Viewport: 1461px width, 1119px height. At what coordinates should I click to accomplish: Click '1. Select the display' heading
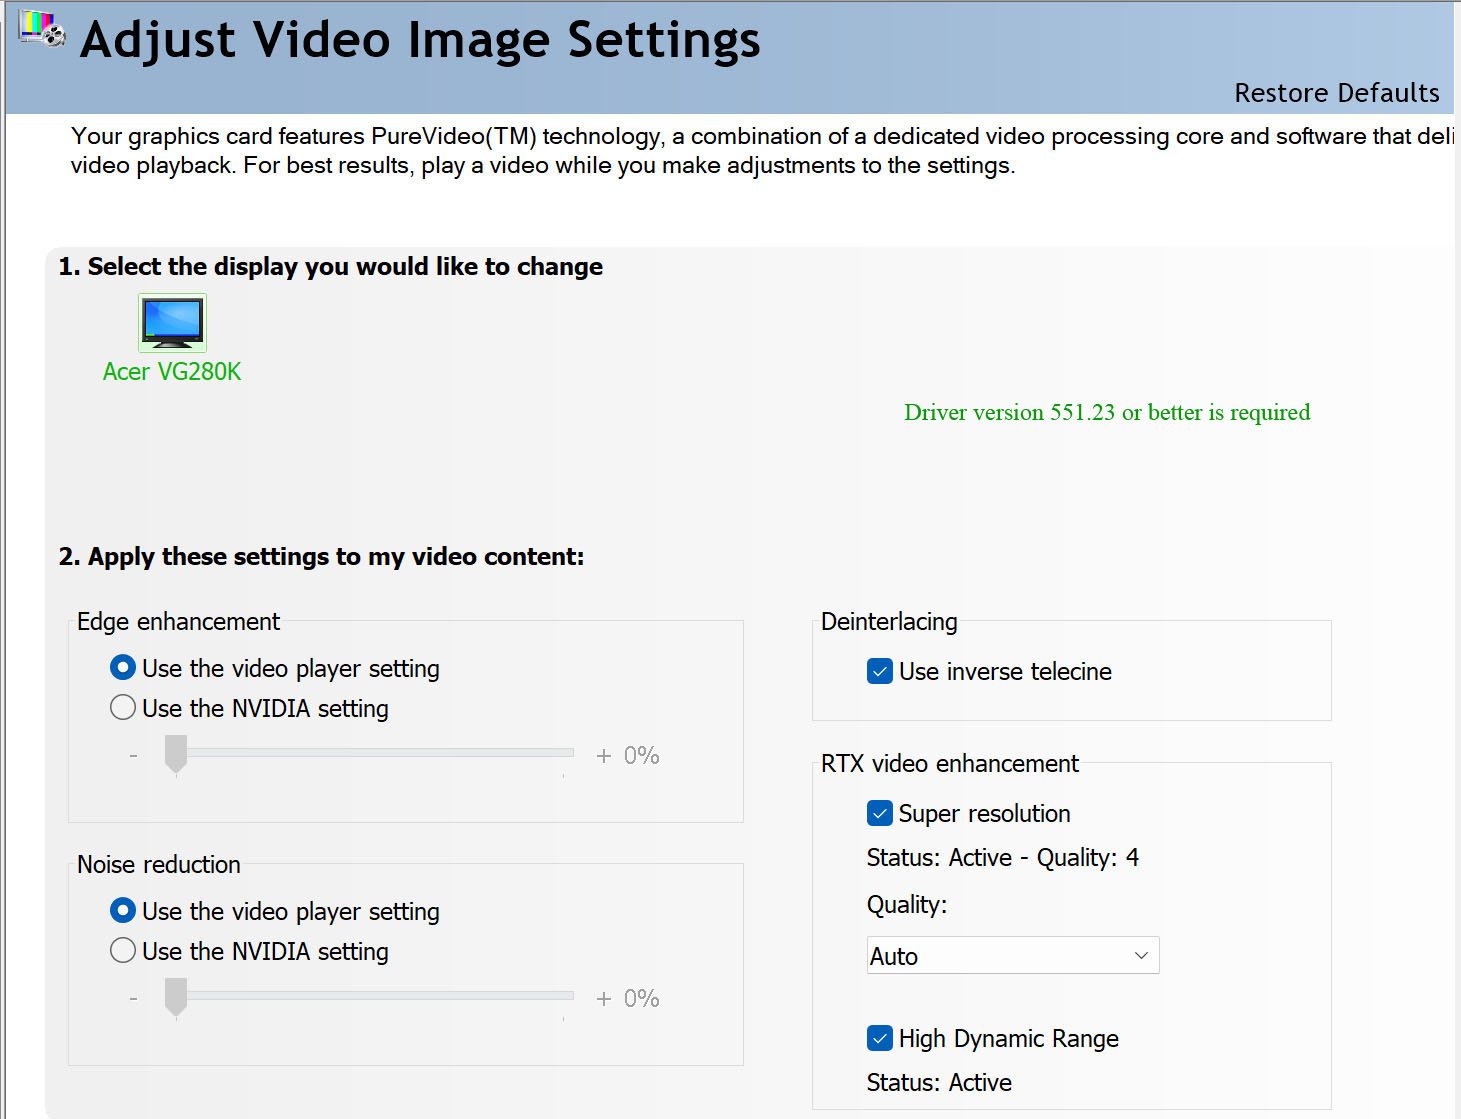[331, 267]
